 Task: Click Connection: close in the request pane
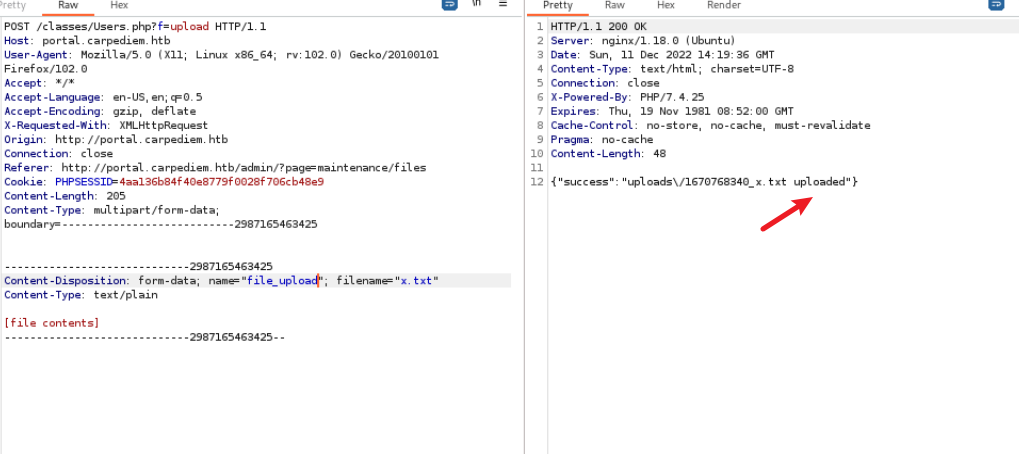pyautogui.click(x=58, y=154)
